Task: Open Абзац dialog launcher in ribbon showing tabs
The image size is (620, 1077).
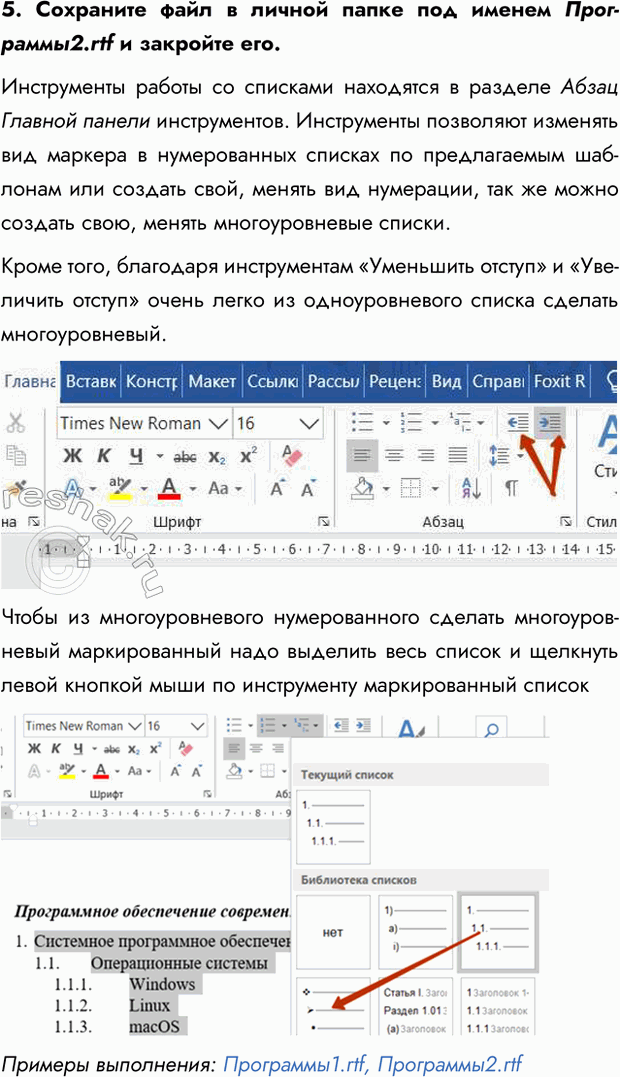Action: click(x=566, y=522)
